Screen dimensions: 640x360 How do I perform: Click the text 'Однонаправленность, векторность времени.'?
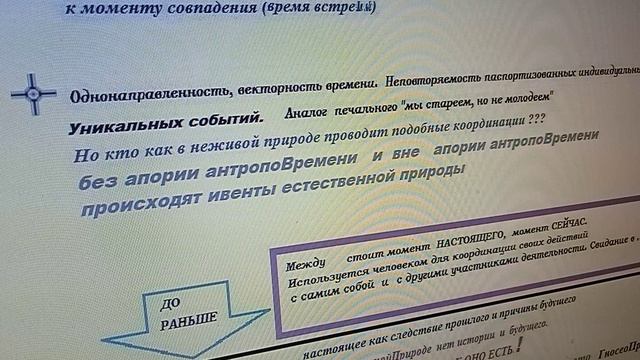[224, 90]
